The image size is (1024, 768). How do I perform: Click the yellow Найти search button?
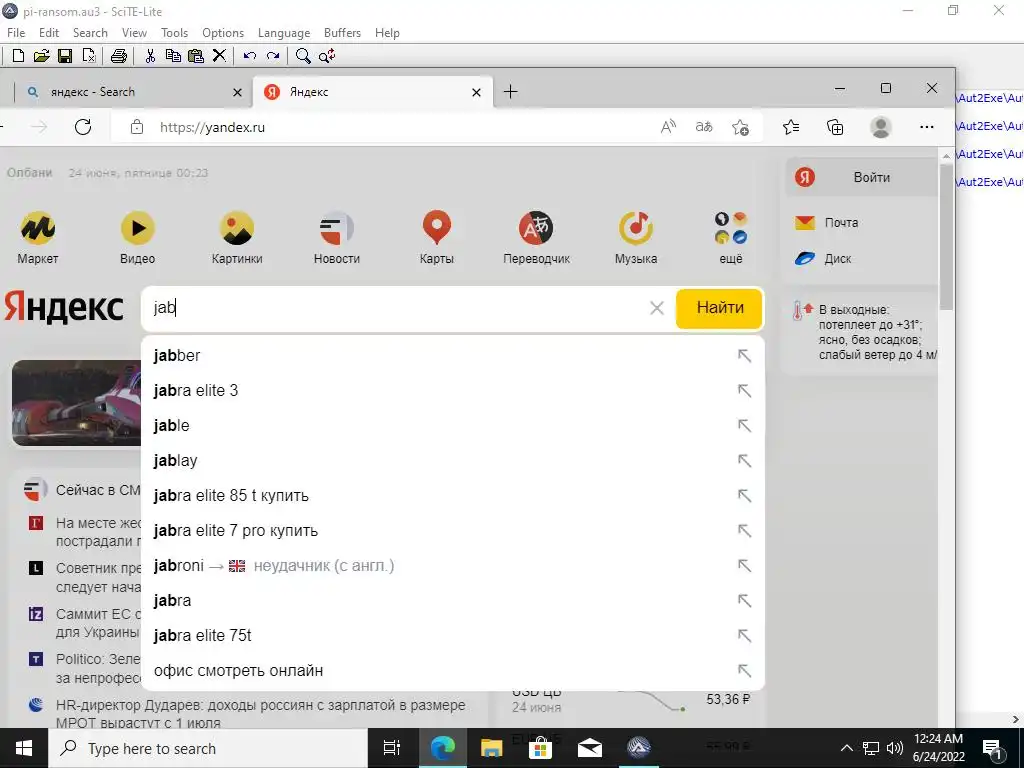[719, 308]
